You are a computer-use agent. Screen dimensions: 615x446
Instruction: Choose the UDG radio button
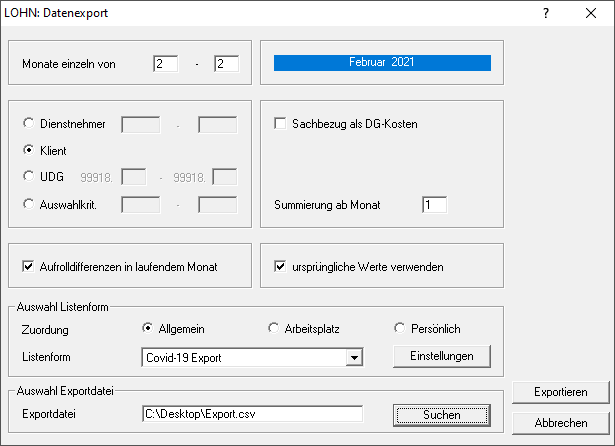click(x=28, y=177)
